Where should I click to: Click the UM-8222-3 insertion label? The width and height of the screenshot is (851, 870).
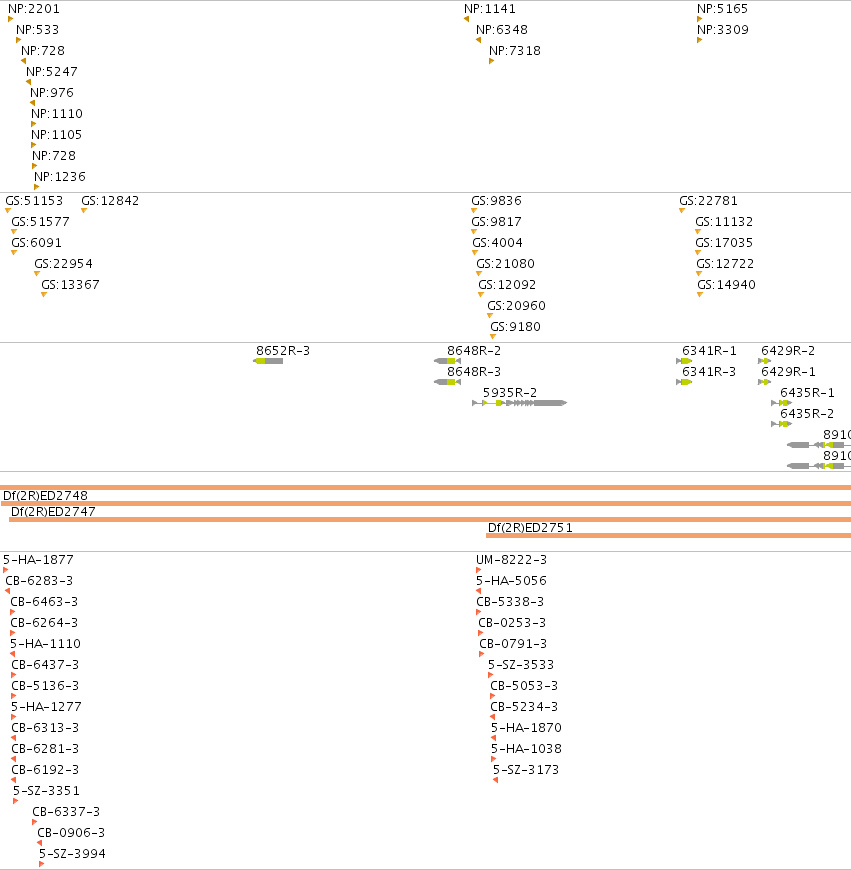click(x=511, y=560)
